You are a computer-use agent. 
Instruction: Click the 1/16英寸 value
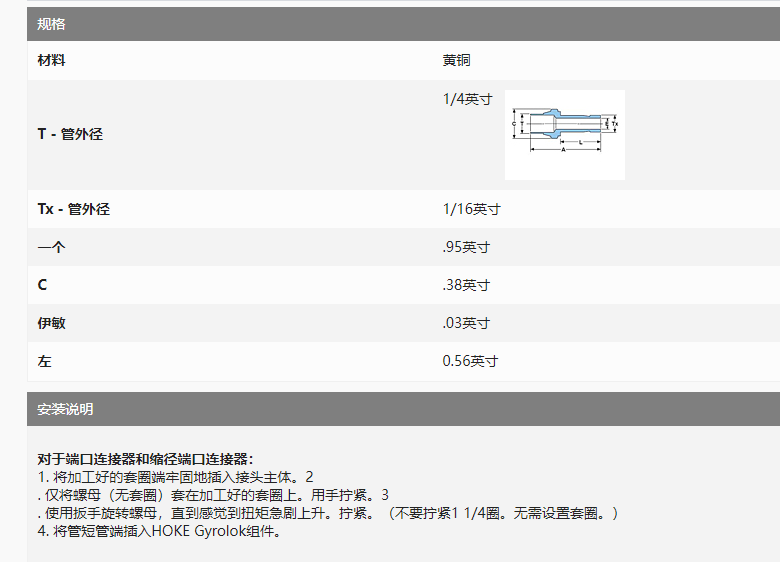(471, 209)
